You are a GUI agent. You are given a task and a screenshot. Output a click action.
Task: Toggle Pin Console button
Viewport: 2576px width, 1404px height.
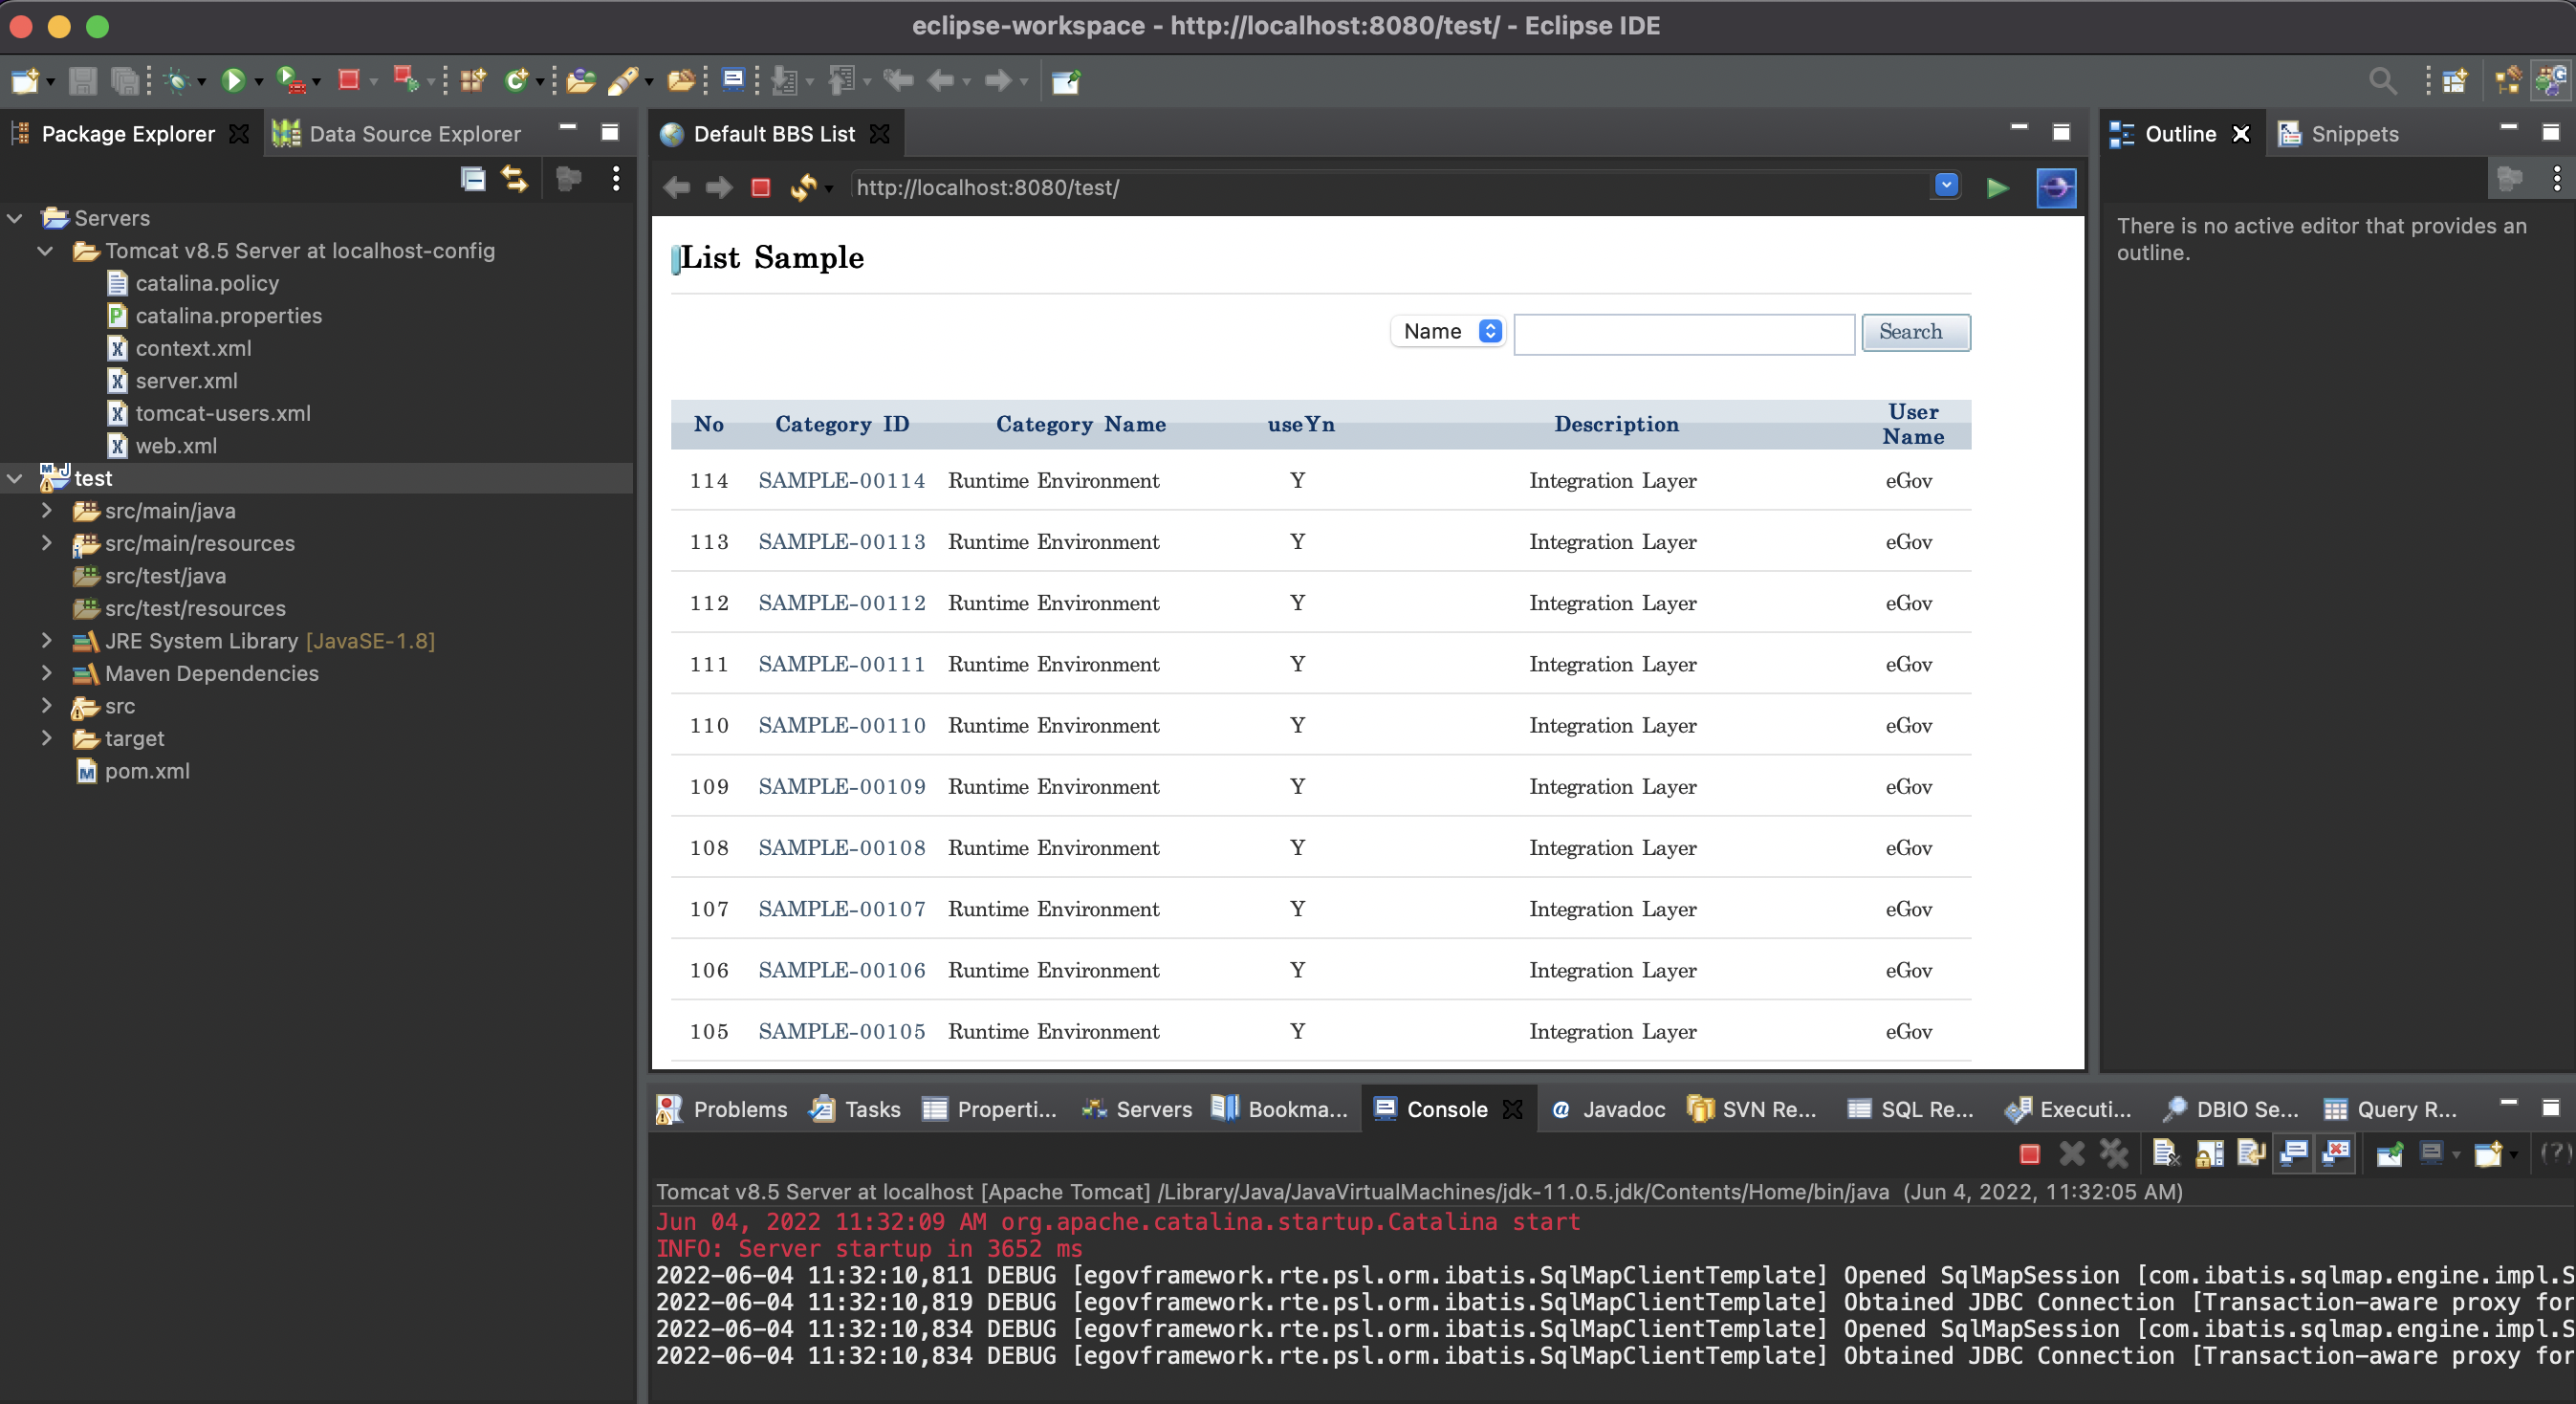point(2389,1154)
